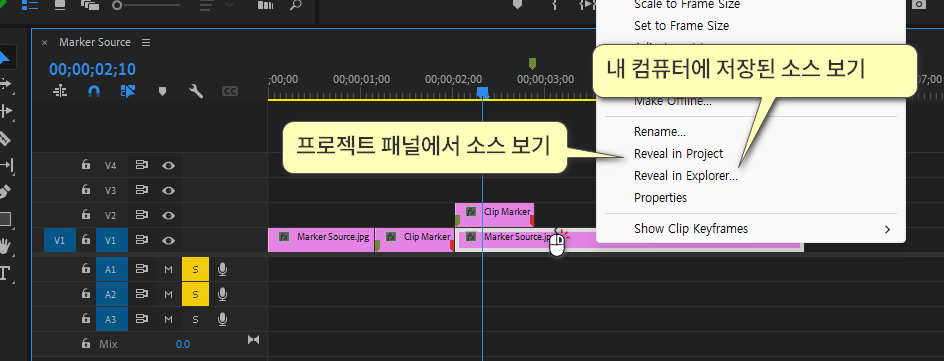944x361 pixels.
Task: Toggle insert sequences as nests icon
Action: click(60, 91)
